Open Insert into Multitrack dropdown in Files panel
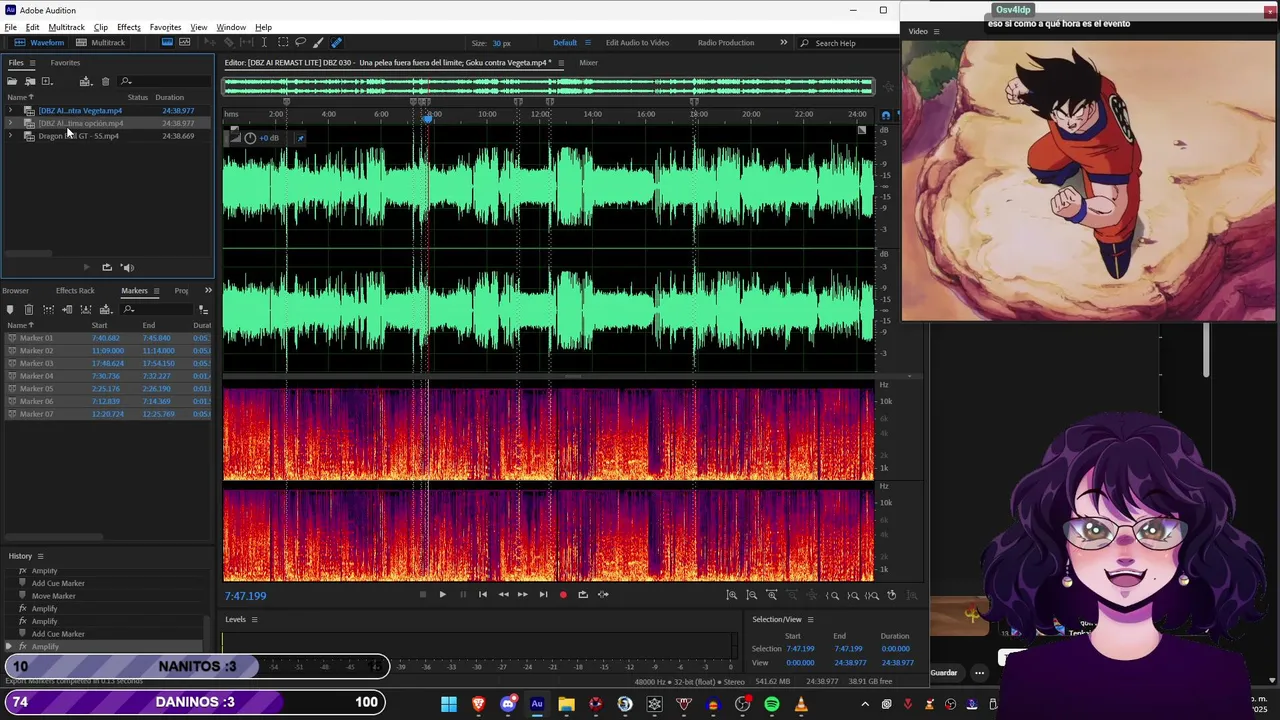1280x720 pixels. tap(86, 81)
